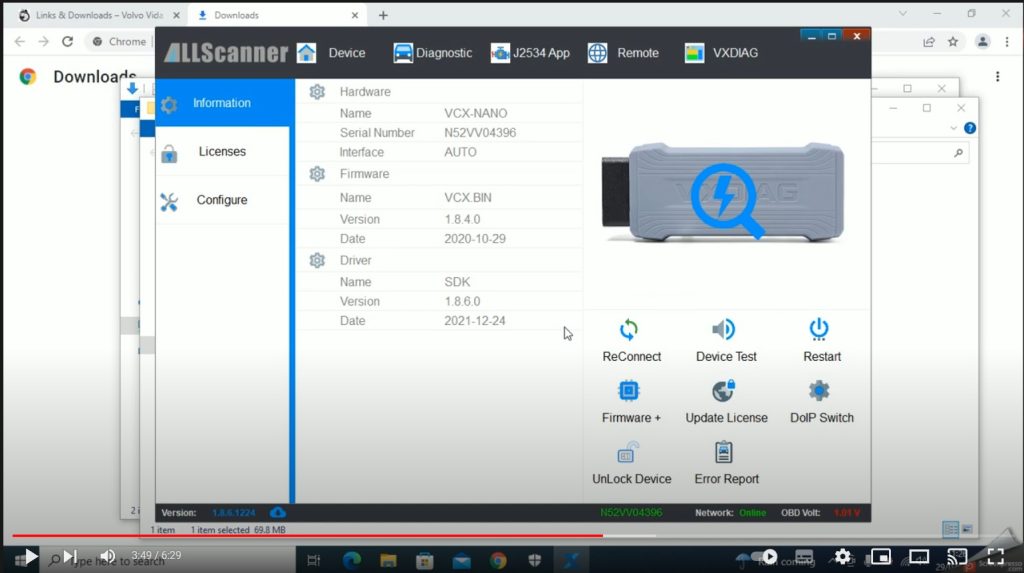Screen dimensions: 1024x573
Task: Open the Configure section
Action: pyautogui.click(x=222, y=200)
